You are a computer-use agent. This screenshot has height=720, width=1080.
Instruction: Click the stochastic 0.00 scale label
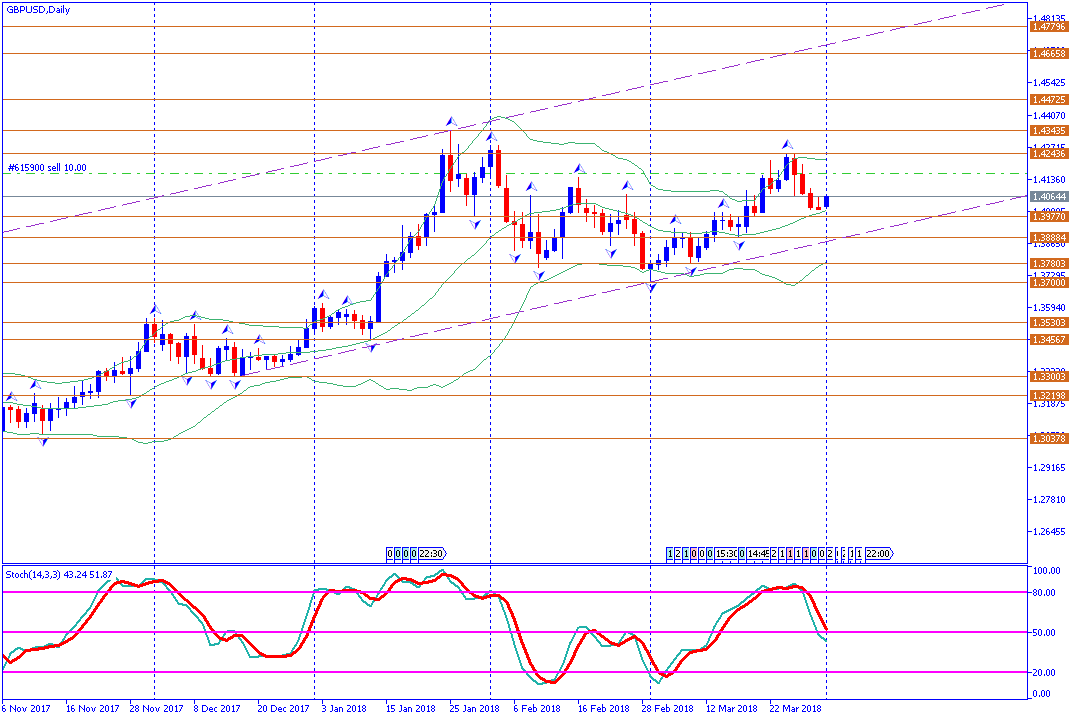(x=1042, y=694)
